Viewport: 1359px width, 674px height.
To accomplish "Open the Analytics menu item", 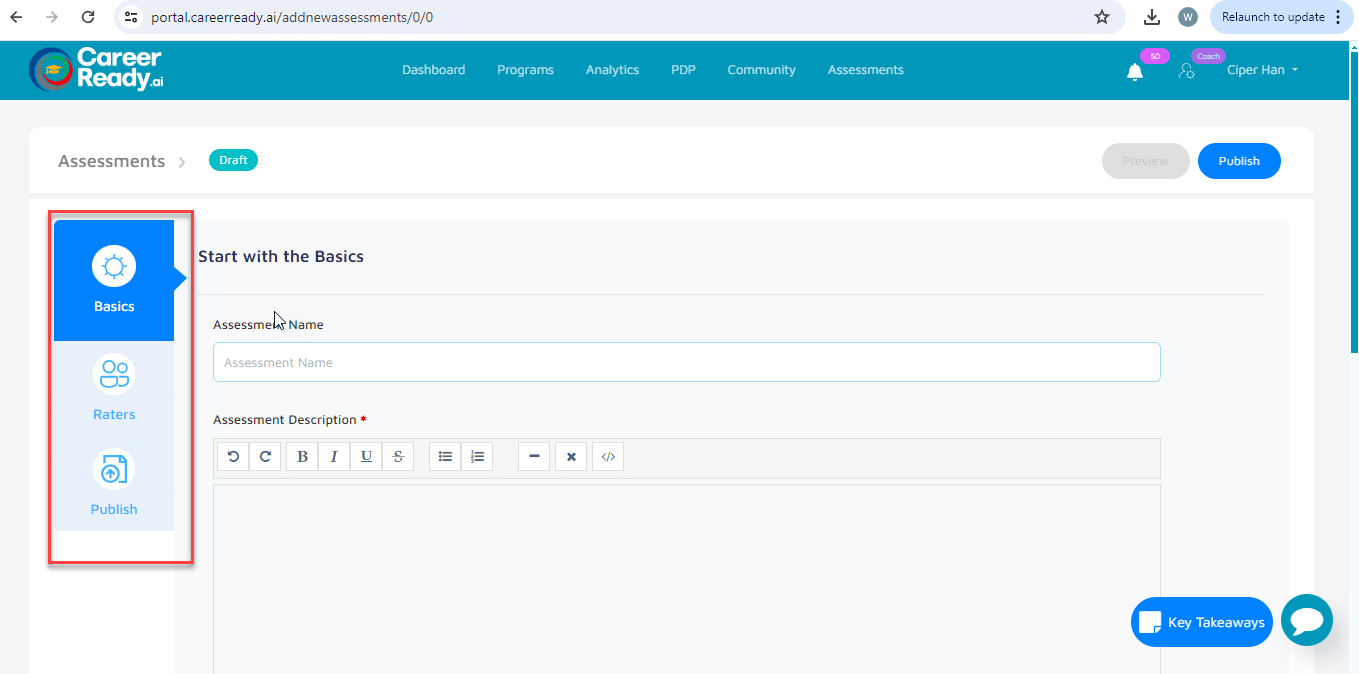I will click(x=612, y=70).
